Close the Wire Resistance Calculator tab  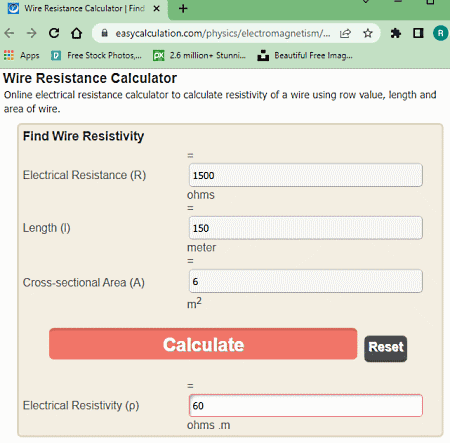pos(156,9)
